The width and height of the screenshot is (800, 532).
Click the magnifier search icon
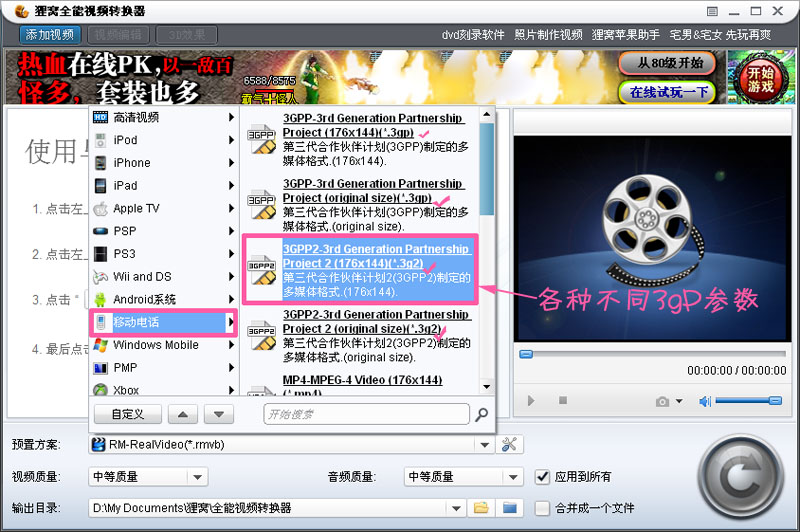pos(481,415)
